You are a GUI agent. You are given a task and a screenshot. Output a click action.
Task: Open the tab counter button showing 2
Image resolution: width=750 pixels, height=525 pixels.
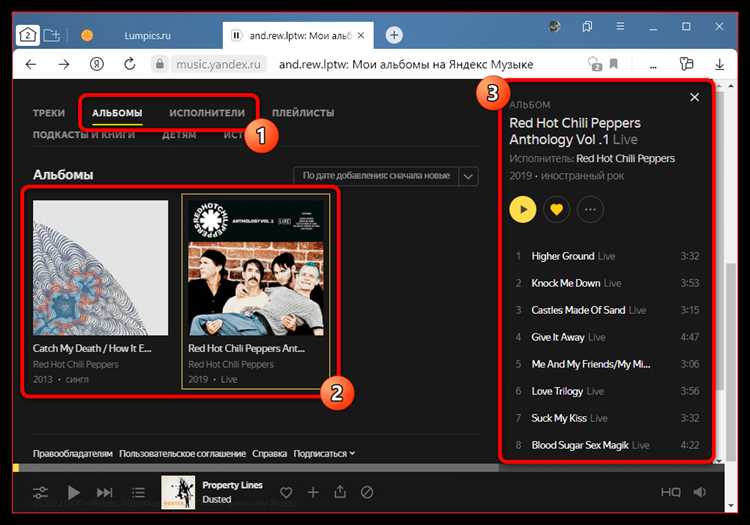(27, 35)
